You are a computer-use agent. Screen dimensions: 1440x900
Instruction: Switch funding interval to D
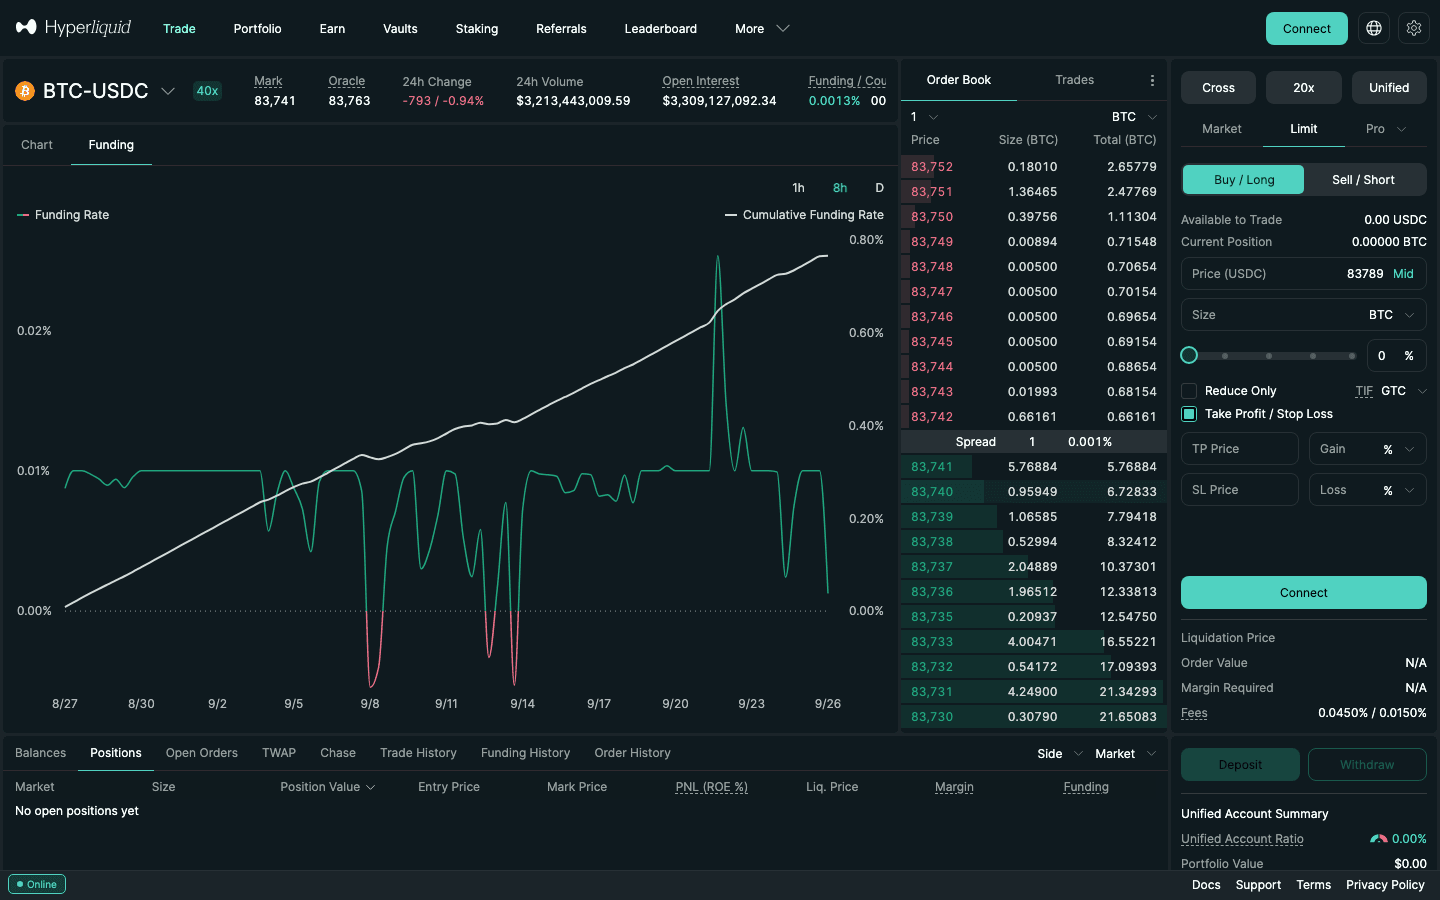coord(879,188)
